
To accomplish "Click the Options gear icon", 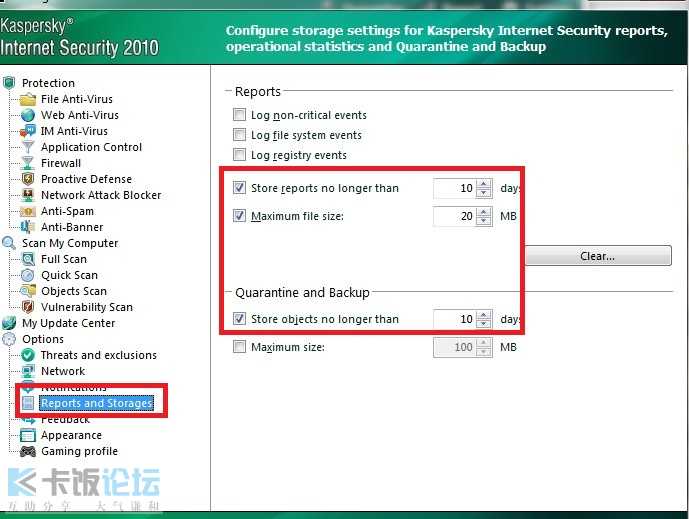I will point(9,339).
